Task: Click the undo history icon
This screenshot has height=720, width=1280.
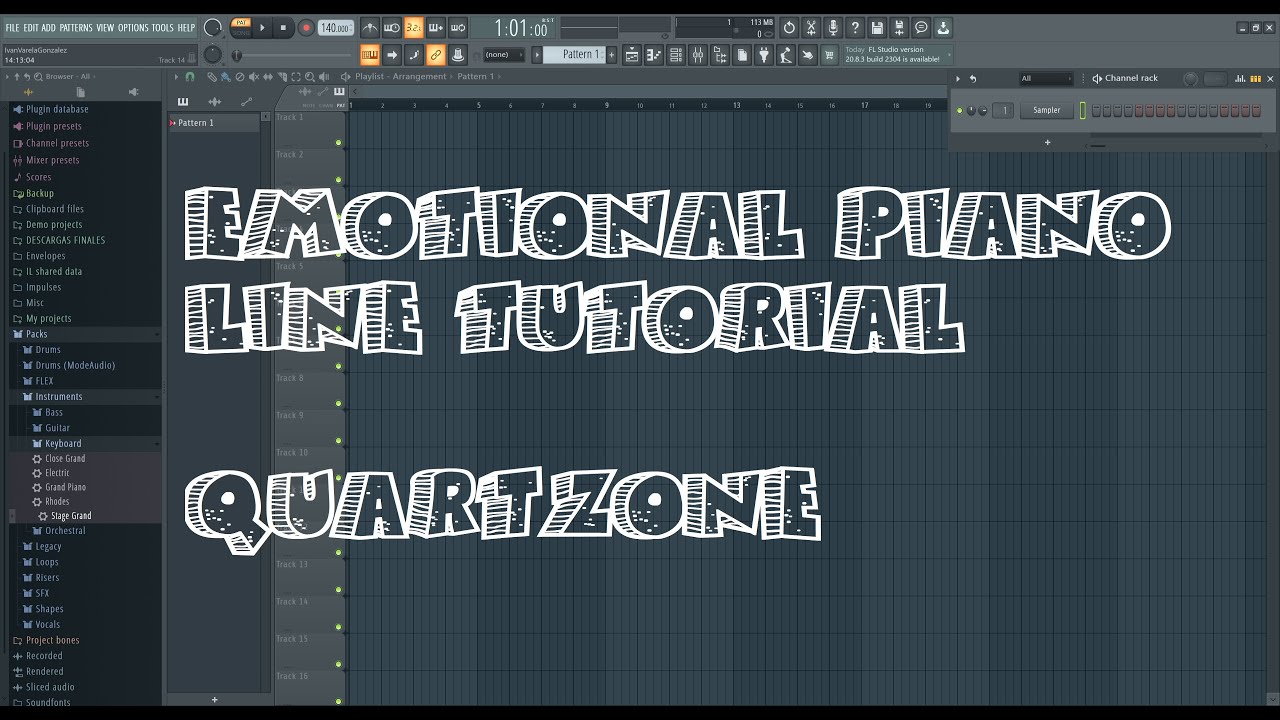Action: [x=789, y=28]
